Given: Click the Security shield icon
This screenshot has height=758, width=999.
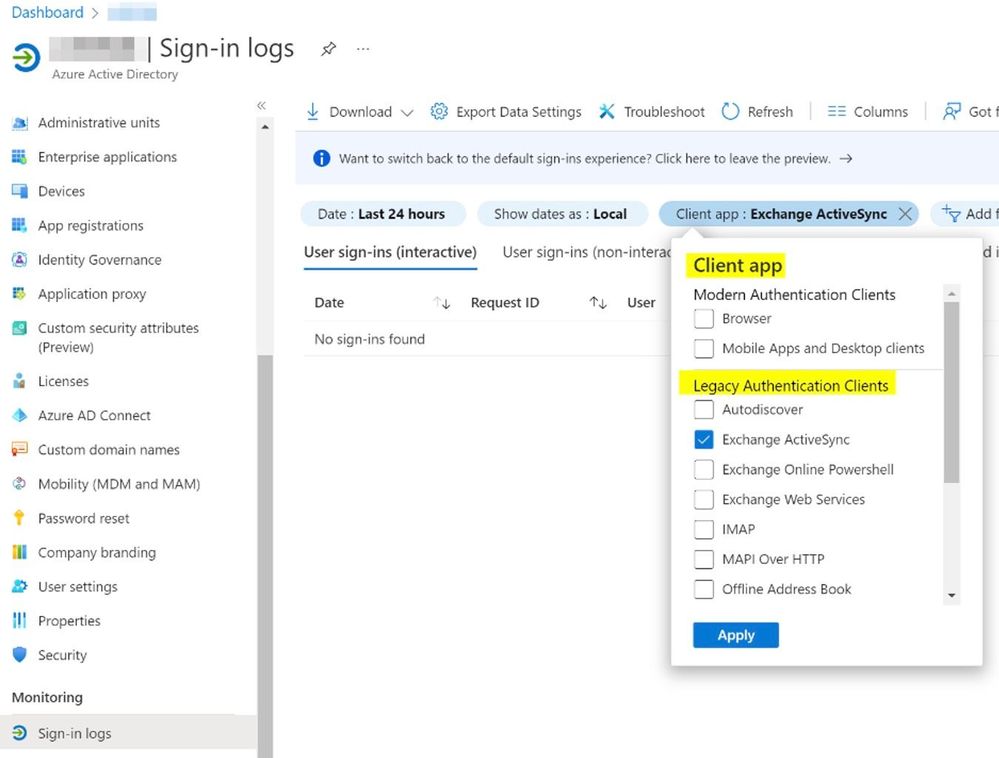Looking at the screenshot, I should (x=20, y=655).
